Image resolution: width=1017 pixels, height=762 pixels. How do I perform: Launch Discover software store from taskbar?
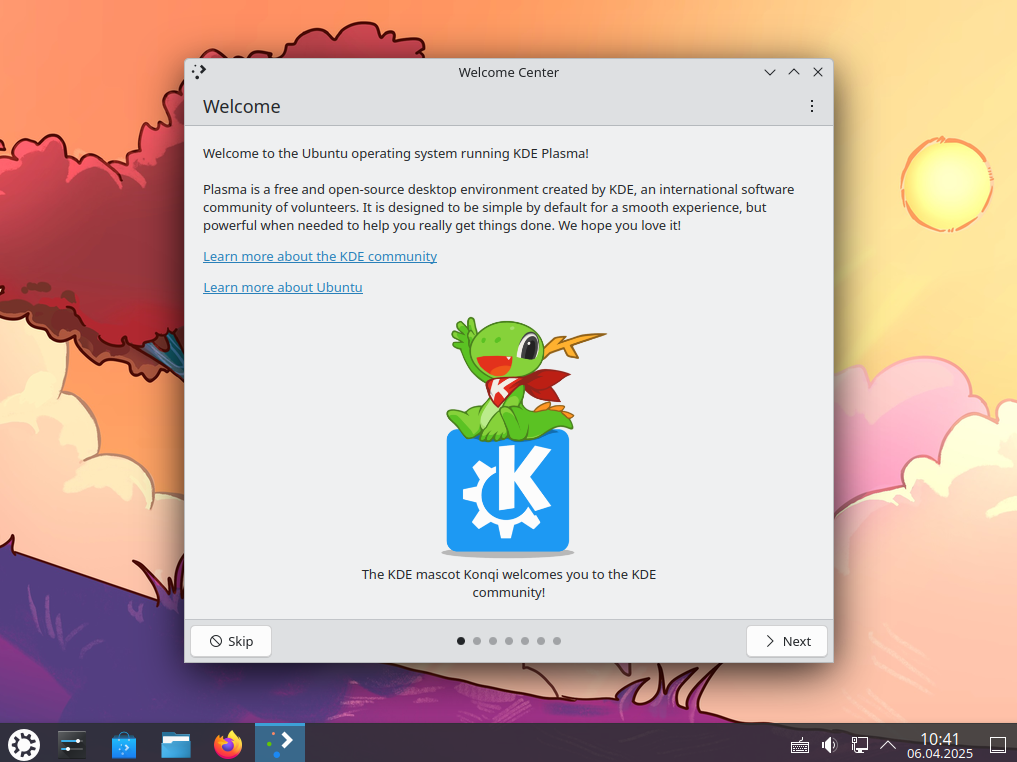pyautogui.click(x=124, y=744)
